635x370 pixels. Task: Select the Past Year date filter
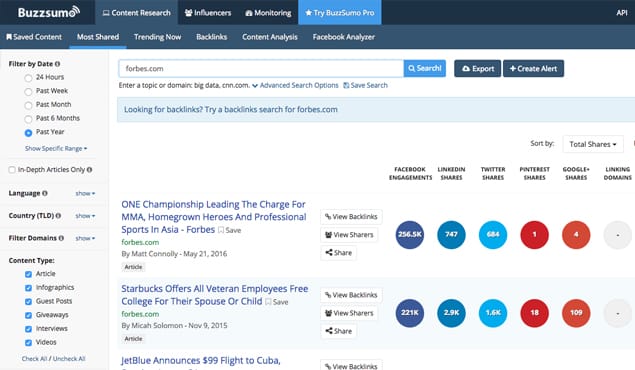[x=28, y=133]
